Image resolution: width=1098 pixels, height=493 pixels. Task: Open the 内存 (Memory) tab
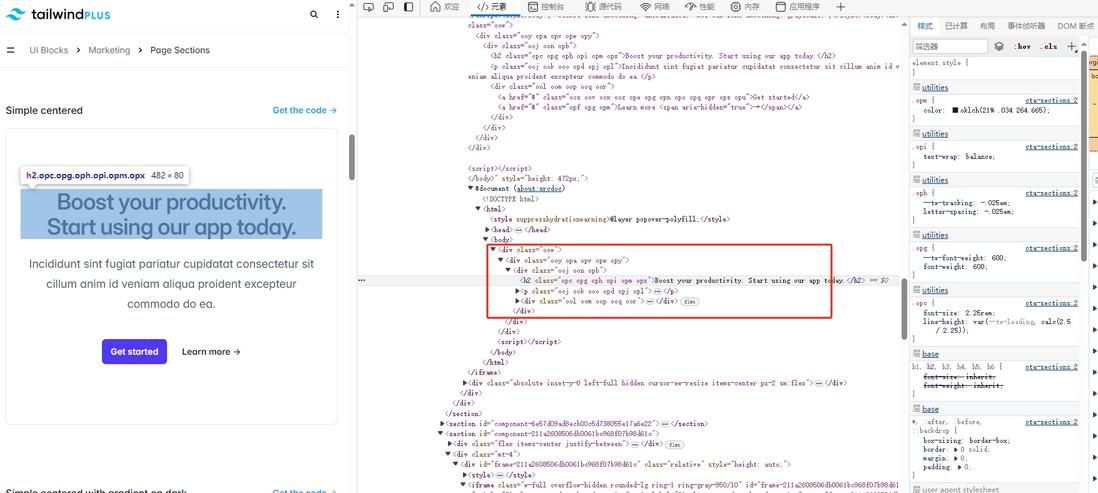click(745, 7)
